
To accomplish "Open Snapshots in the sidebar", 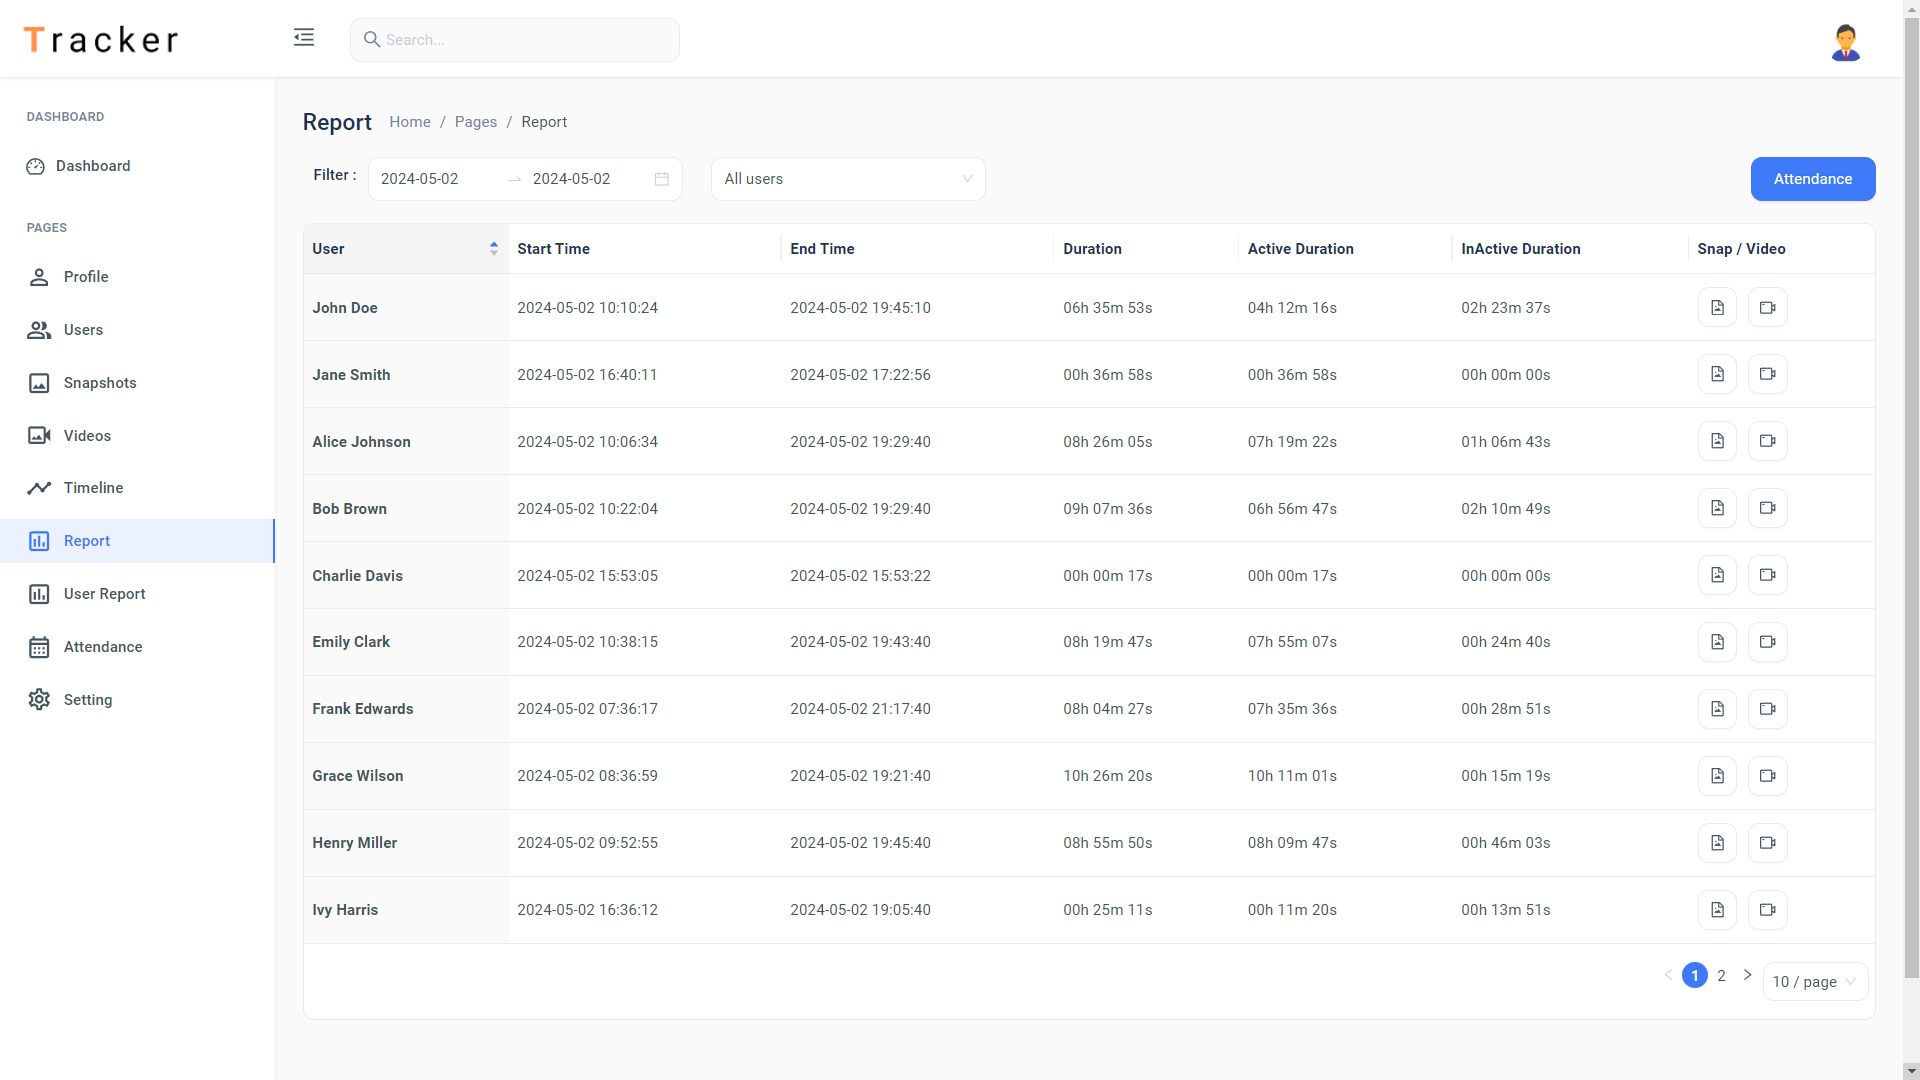I will click(x=99, y=383).
